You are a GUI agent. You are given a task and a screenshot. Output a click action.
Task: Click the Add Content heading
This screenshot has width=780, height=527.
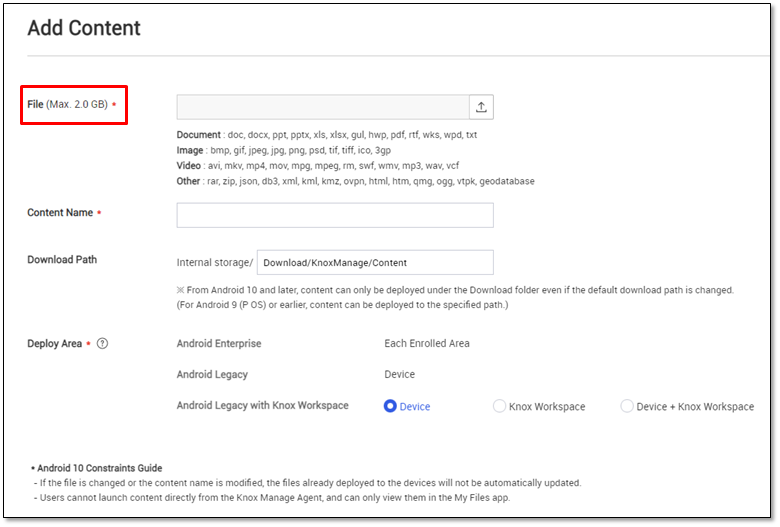coord(84,28)
